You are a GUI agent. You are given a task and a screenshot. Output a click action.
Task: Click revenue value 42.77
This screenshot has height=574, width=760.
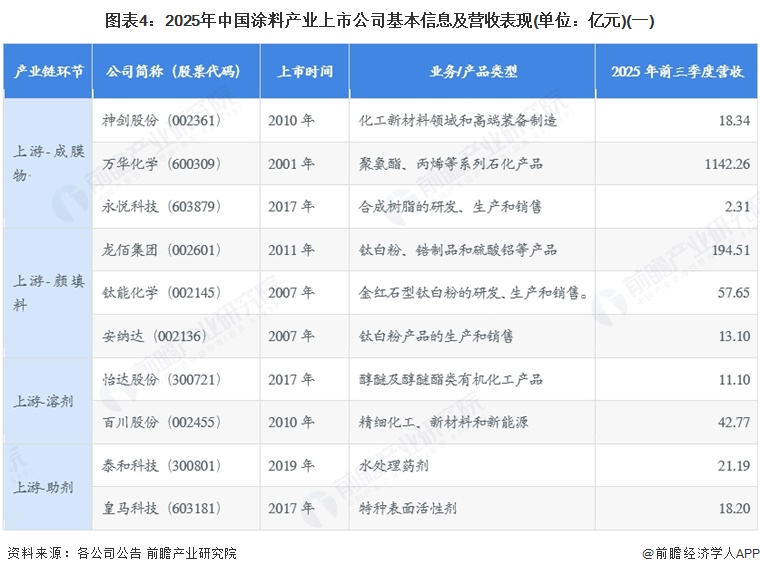click(x=734, y=422)
